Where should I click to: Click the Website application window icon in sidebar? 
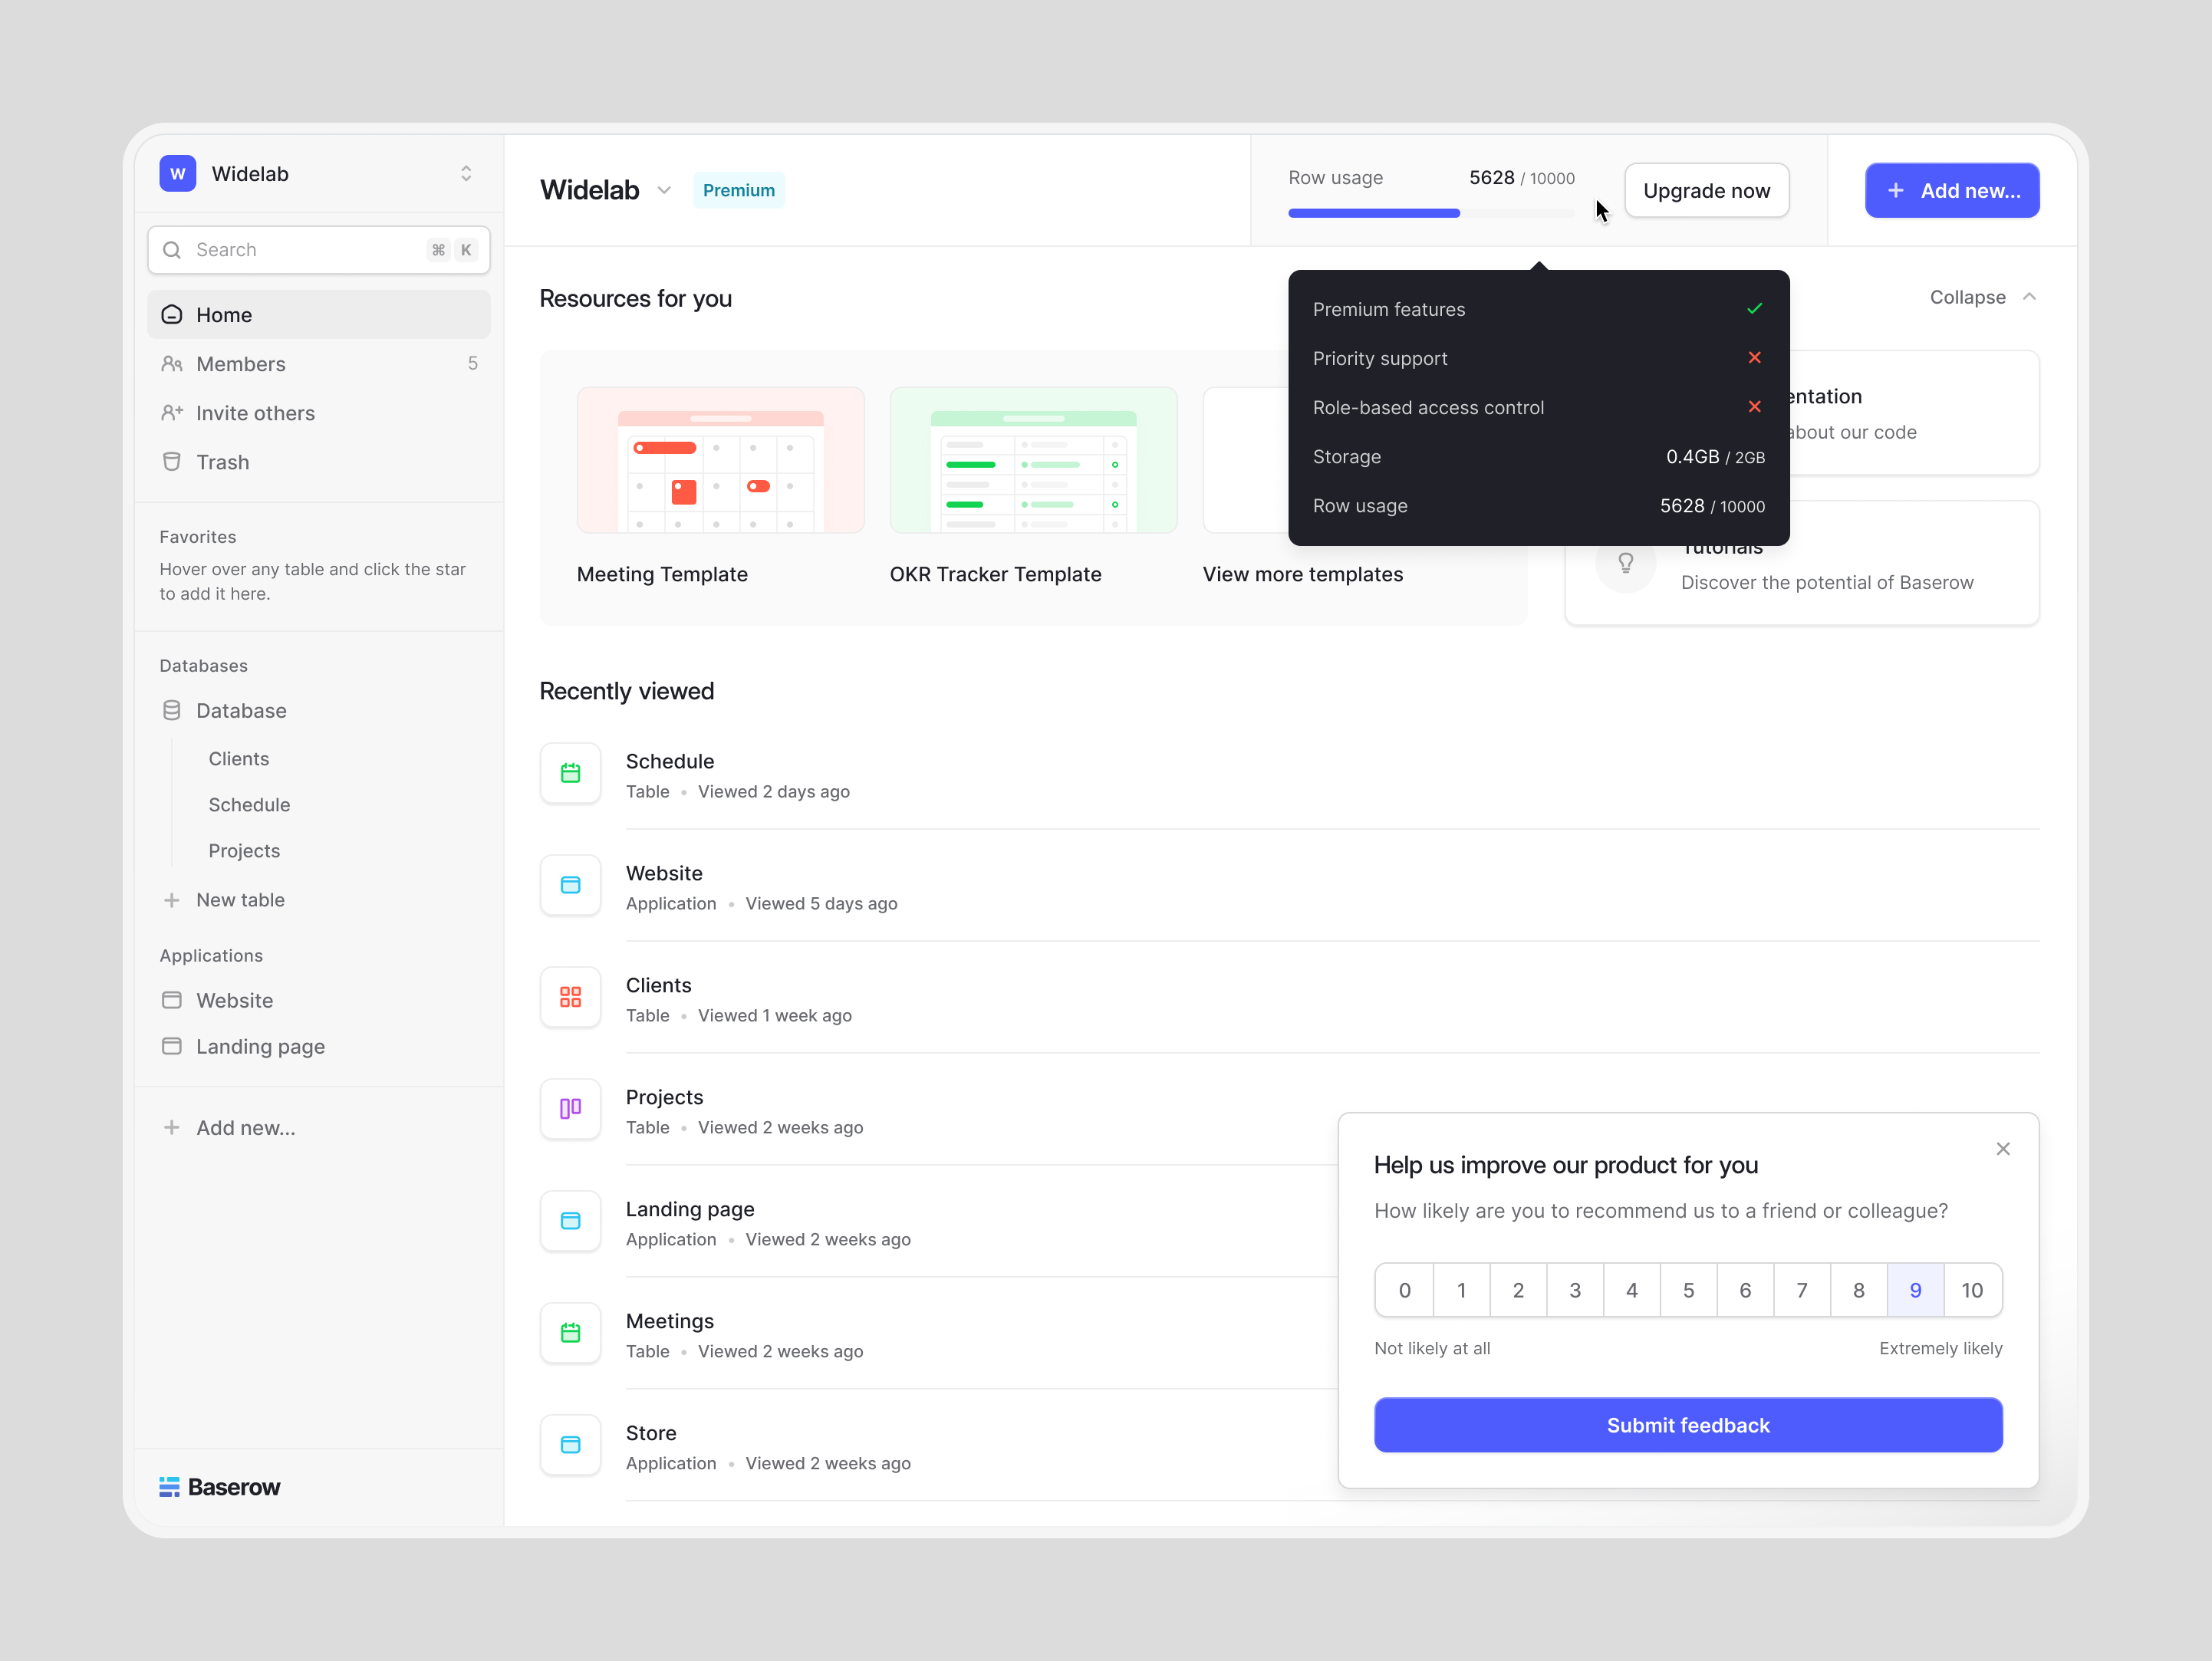(x=172, y=1001)
